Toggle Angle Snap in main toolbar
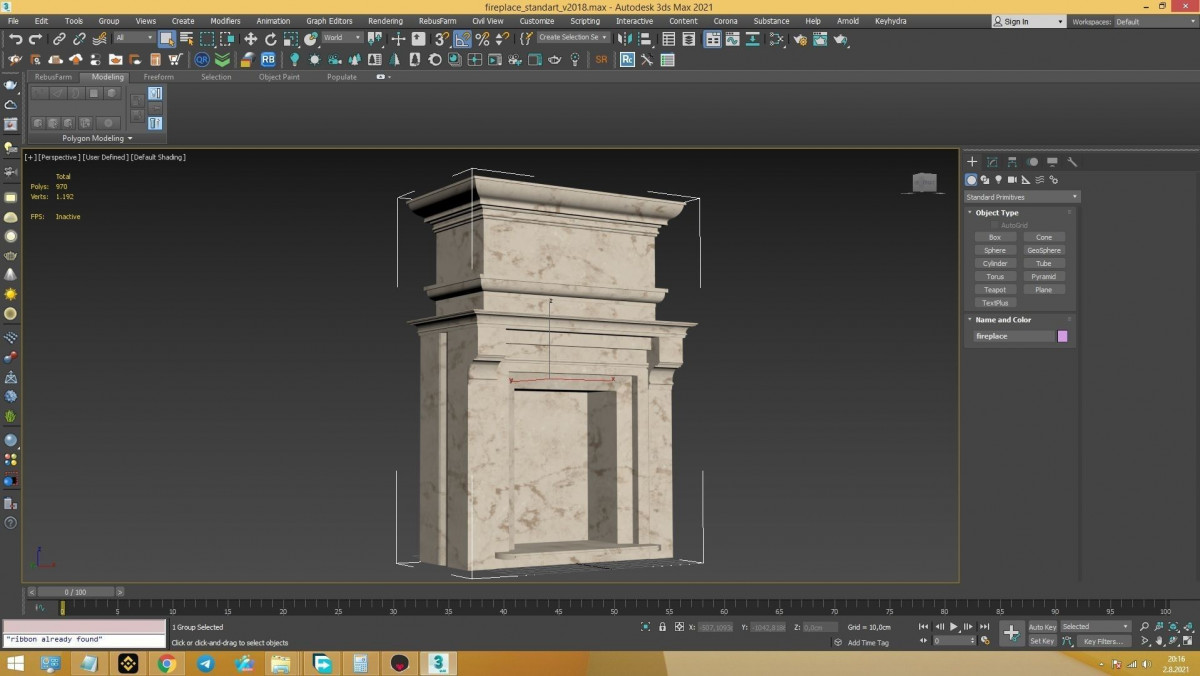1200x676 pixels. tap(463, 39)
